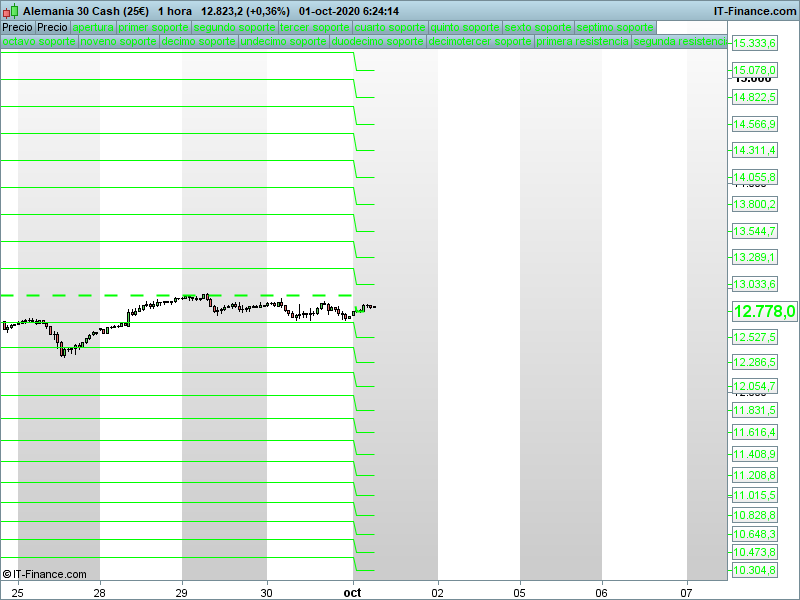800x600 pixels.
Task: Click the 30 date marker on time axis
Action: tap(266, 593)
